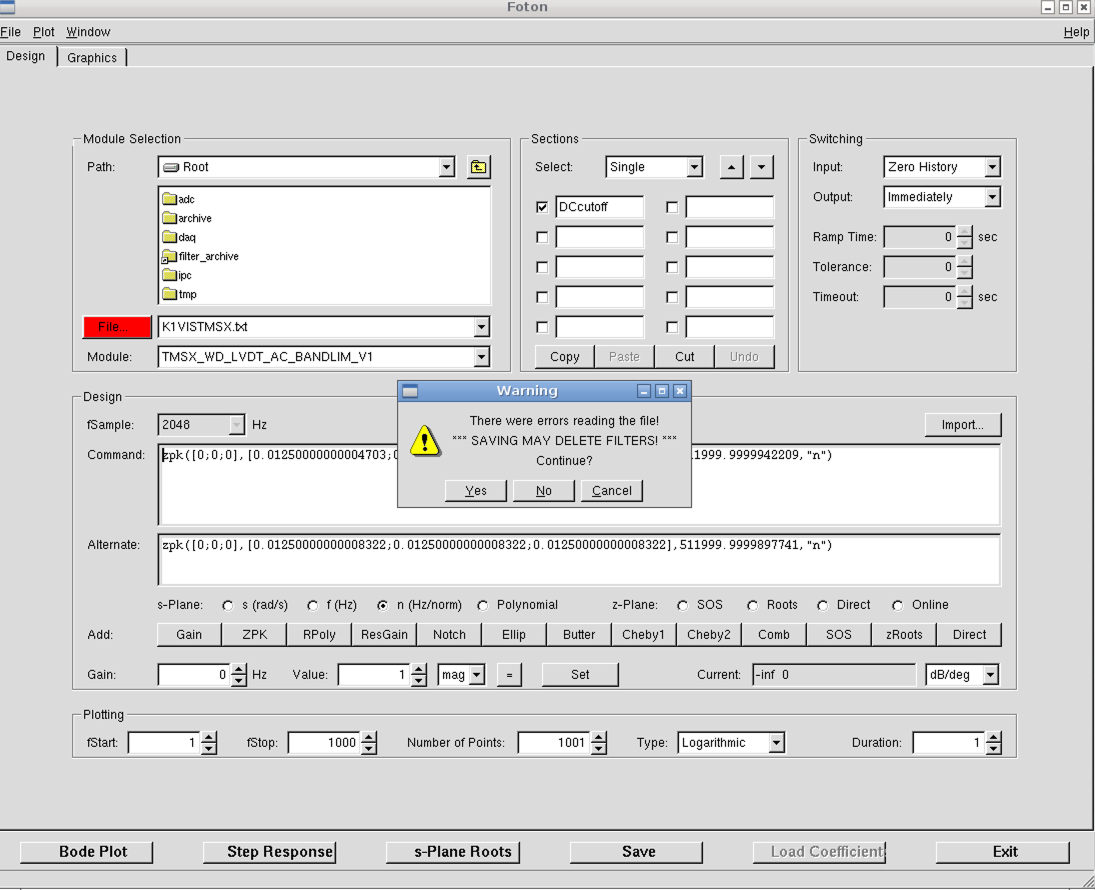
Task: Open the K1VISTMSX.txt file dropdown
Action: tap(481, 327)
